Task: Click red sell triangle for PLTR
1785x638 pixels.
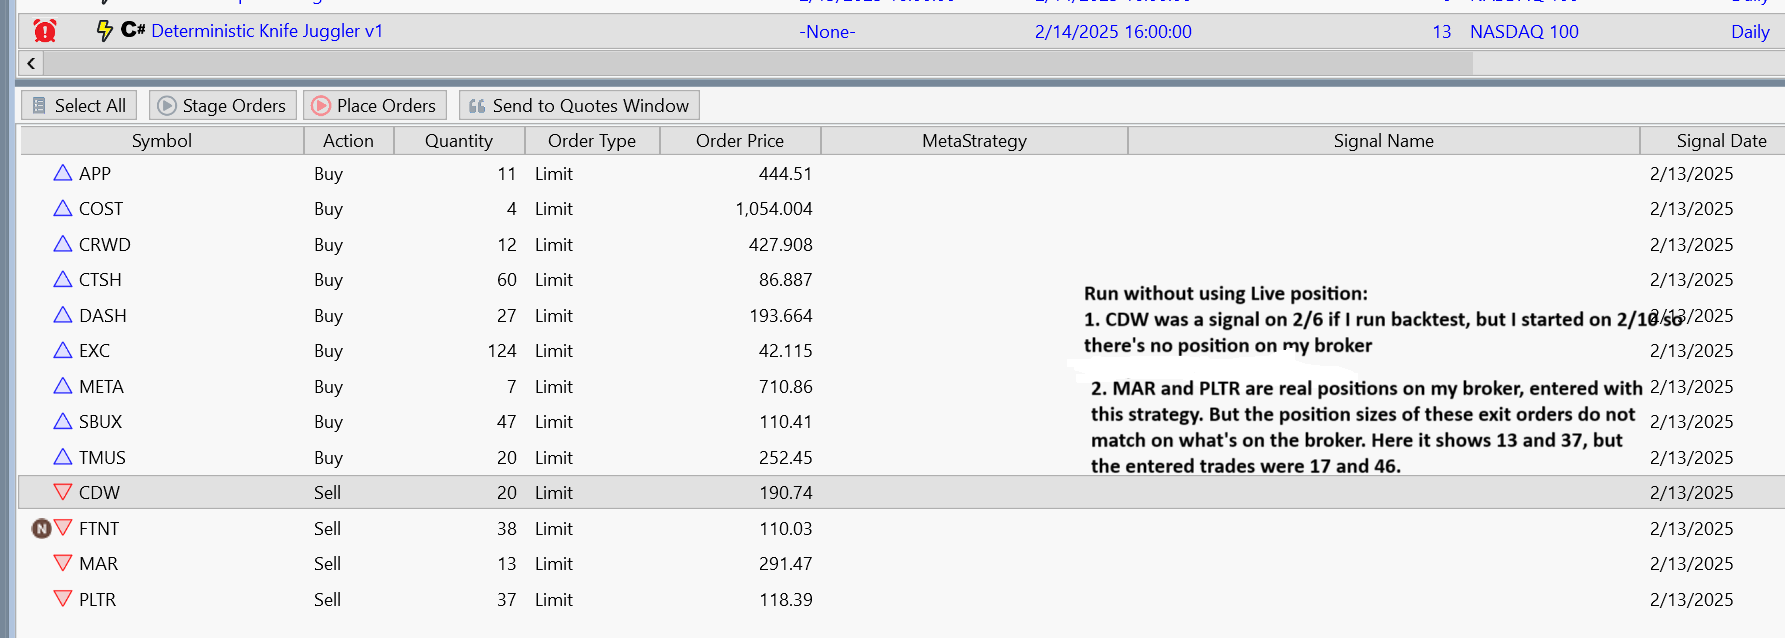Action: [x=63, y=599]
